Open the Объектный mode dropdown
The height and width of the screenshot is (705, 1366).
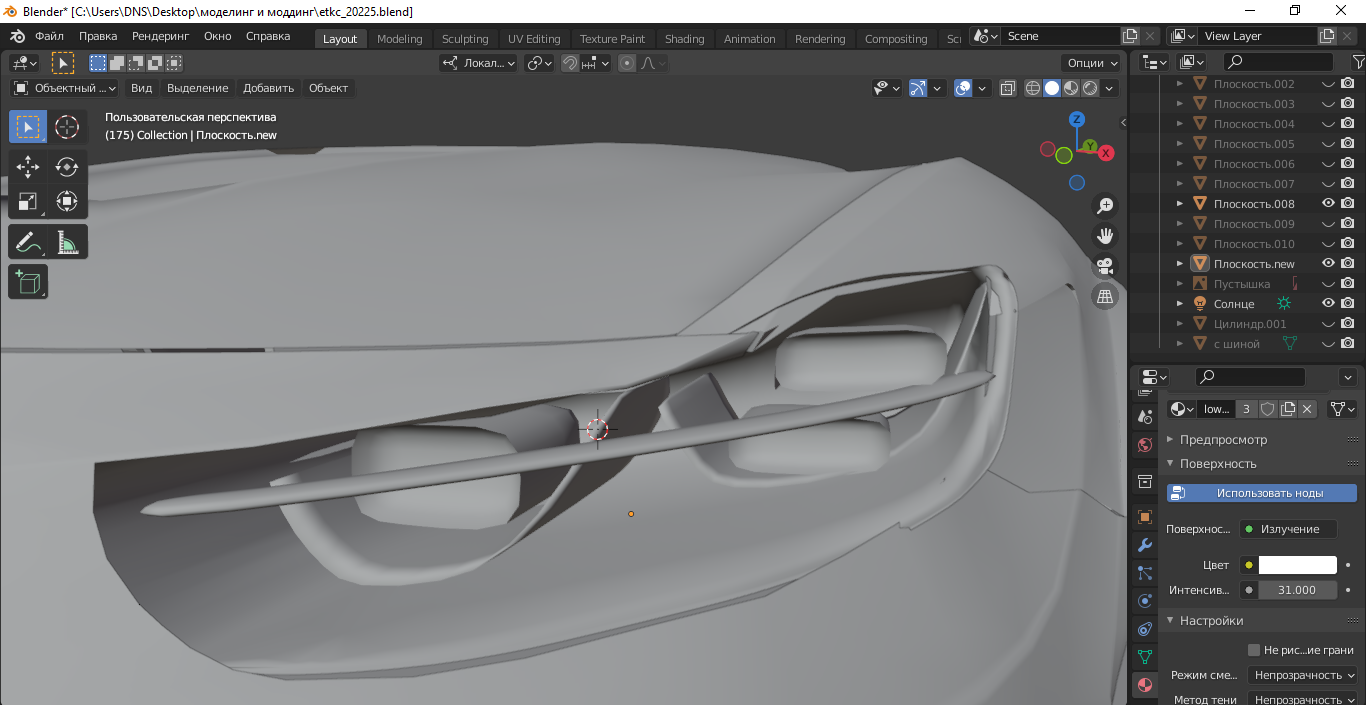coord(65,88)
